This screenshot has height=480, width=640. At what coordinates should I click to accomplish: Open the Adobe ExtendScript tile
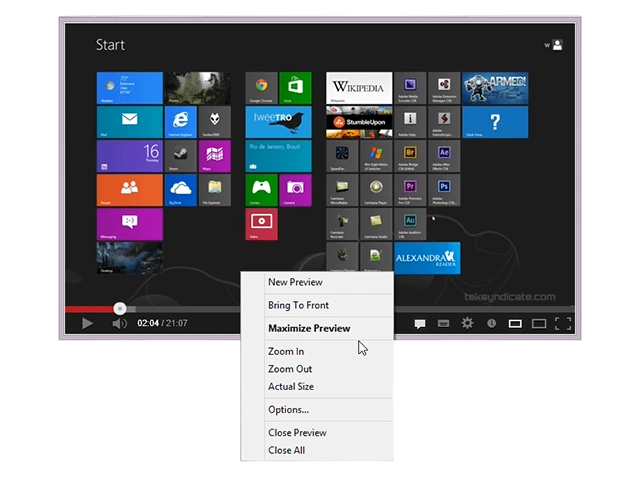click(x=444, y=122)
